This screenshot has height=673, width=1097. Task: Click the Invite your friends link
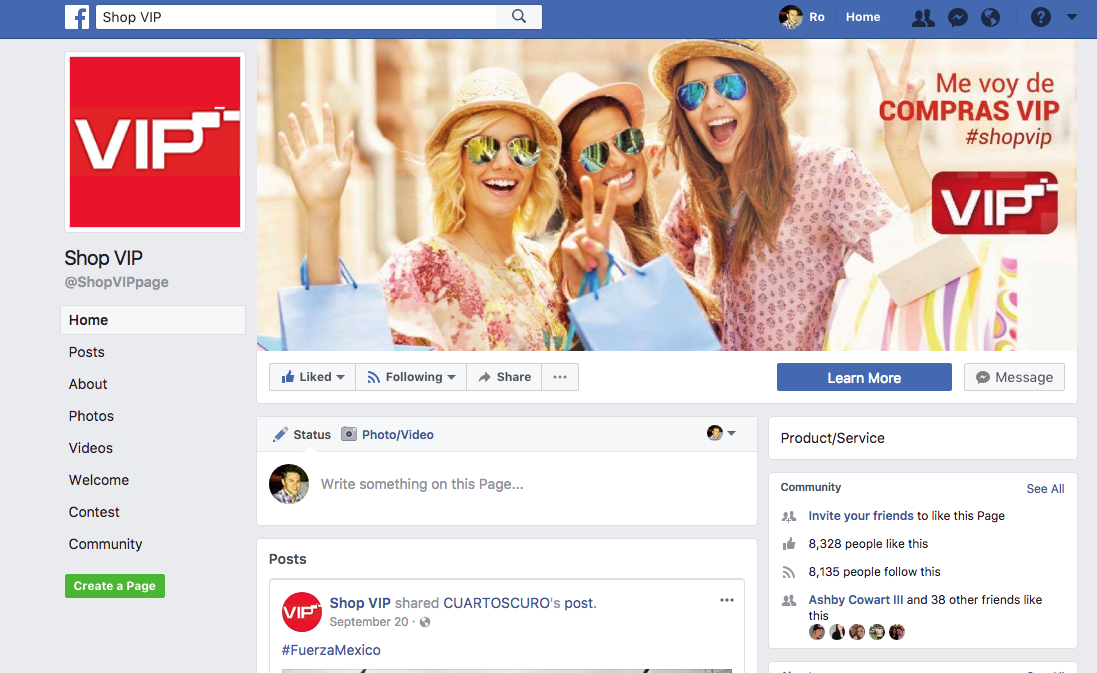coord(861,516)
